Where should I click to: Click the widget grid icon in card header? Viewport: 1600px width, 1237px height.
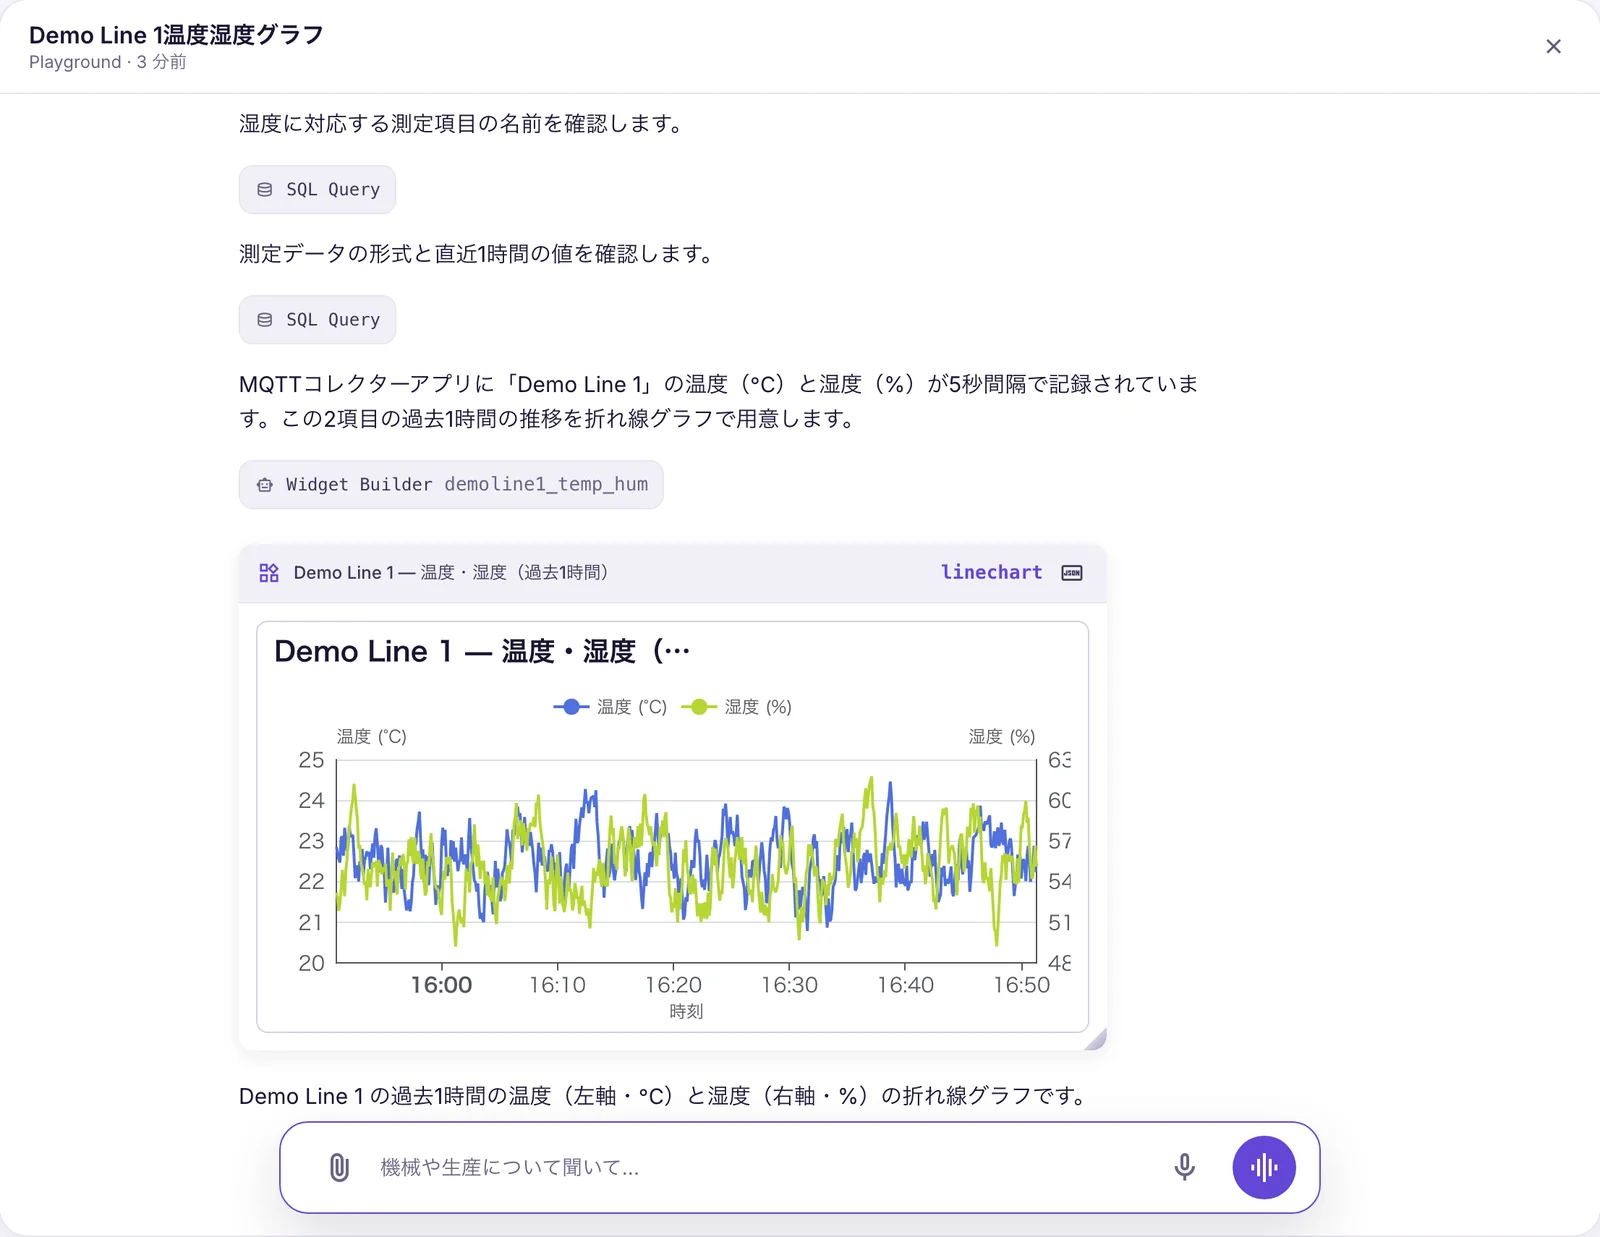(x=269, y=573)
